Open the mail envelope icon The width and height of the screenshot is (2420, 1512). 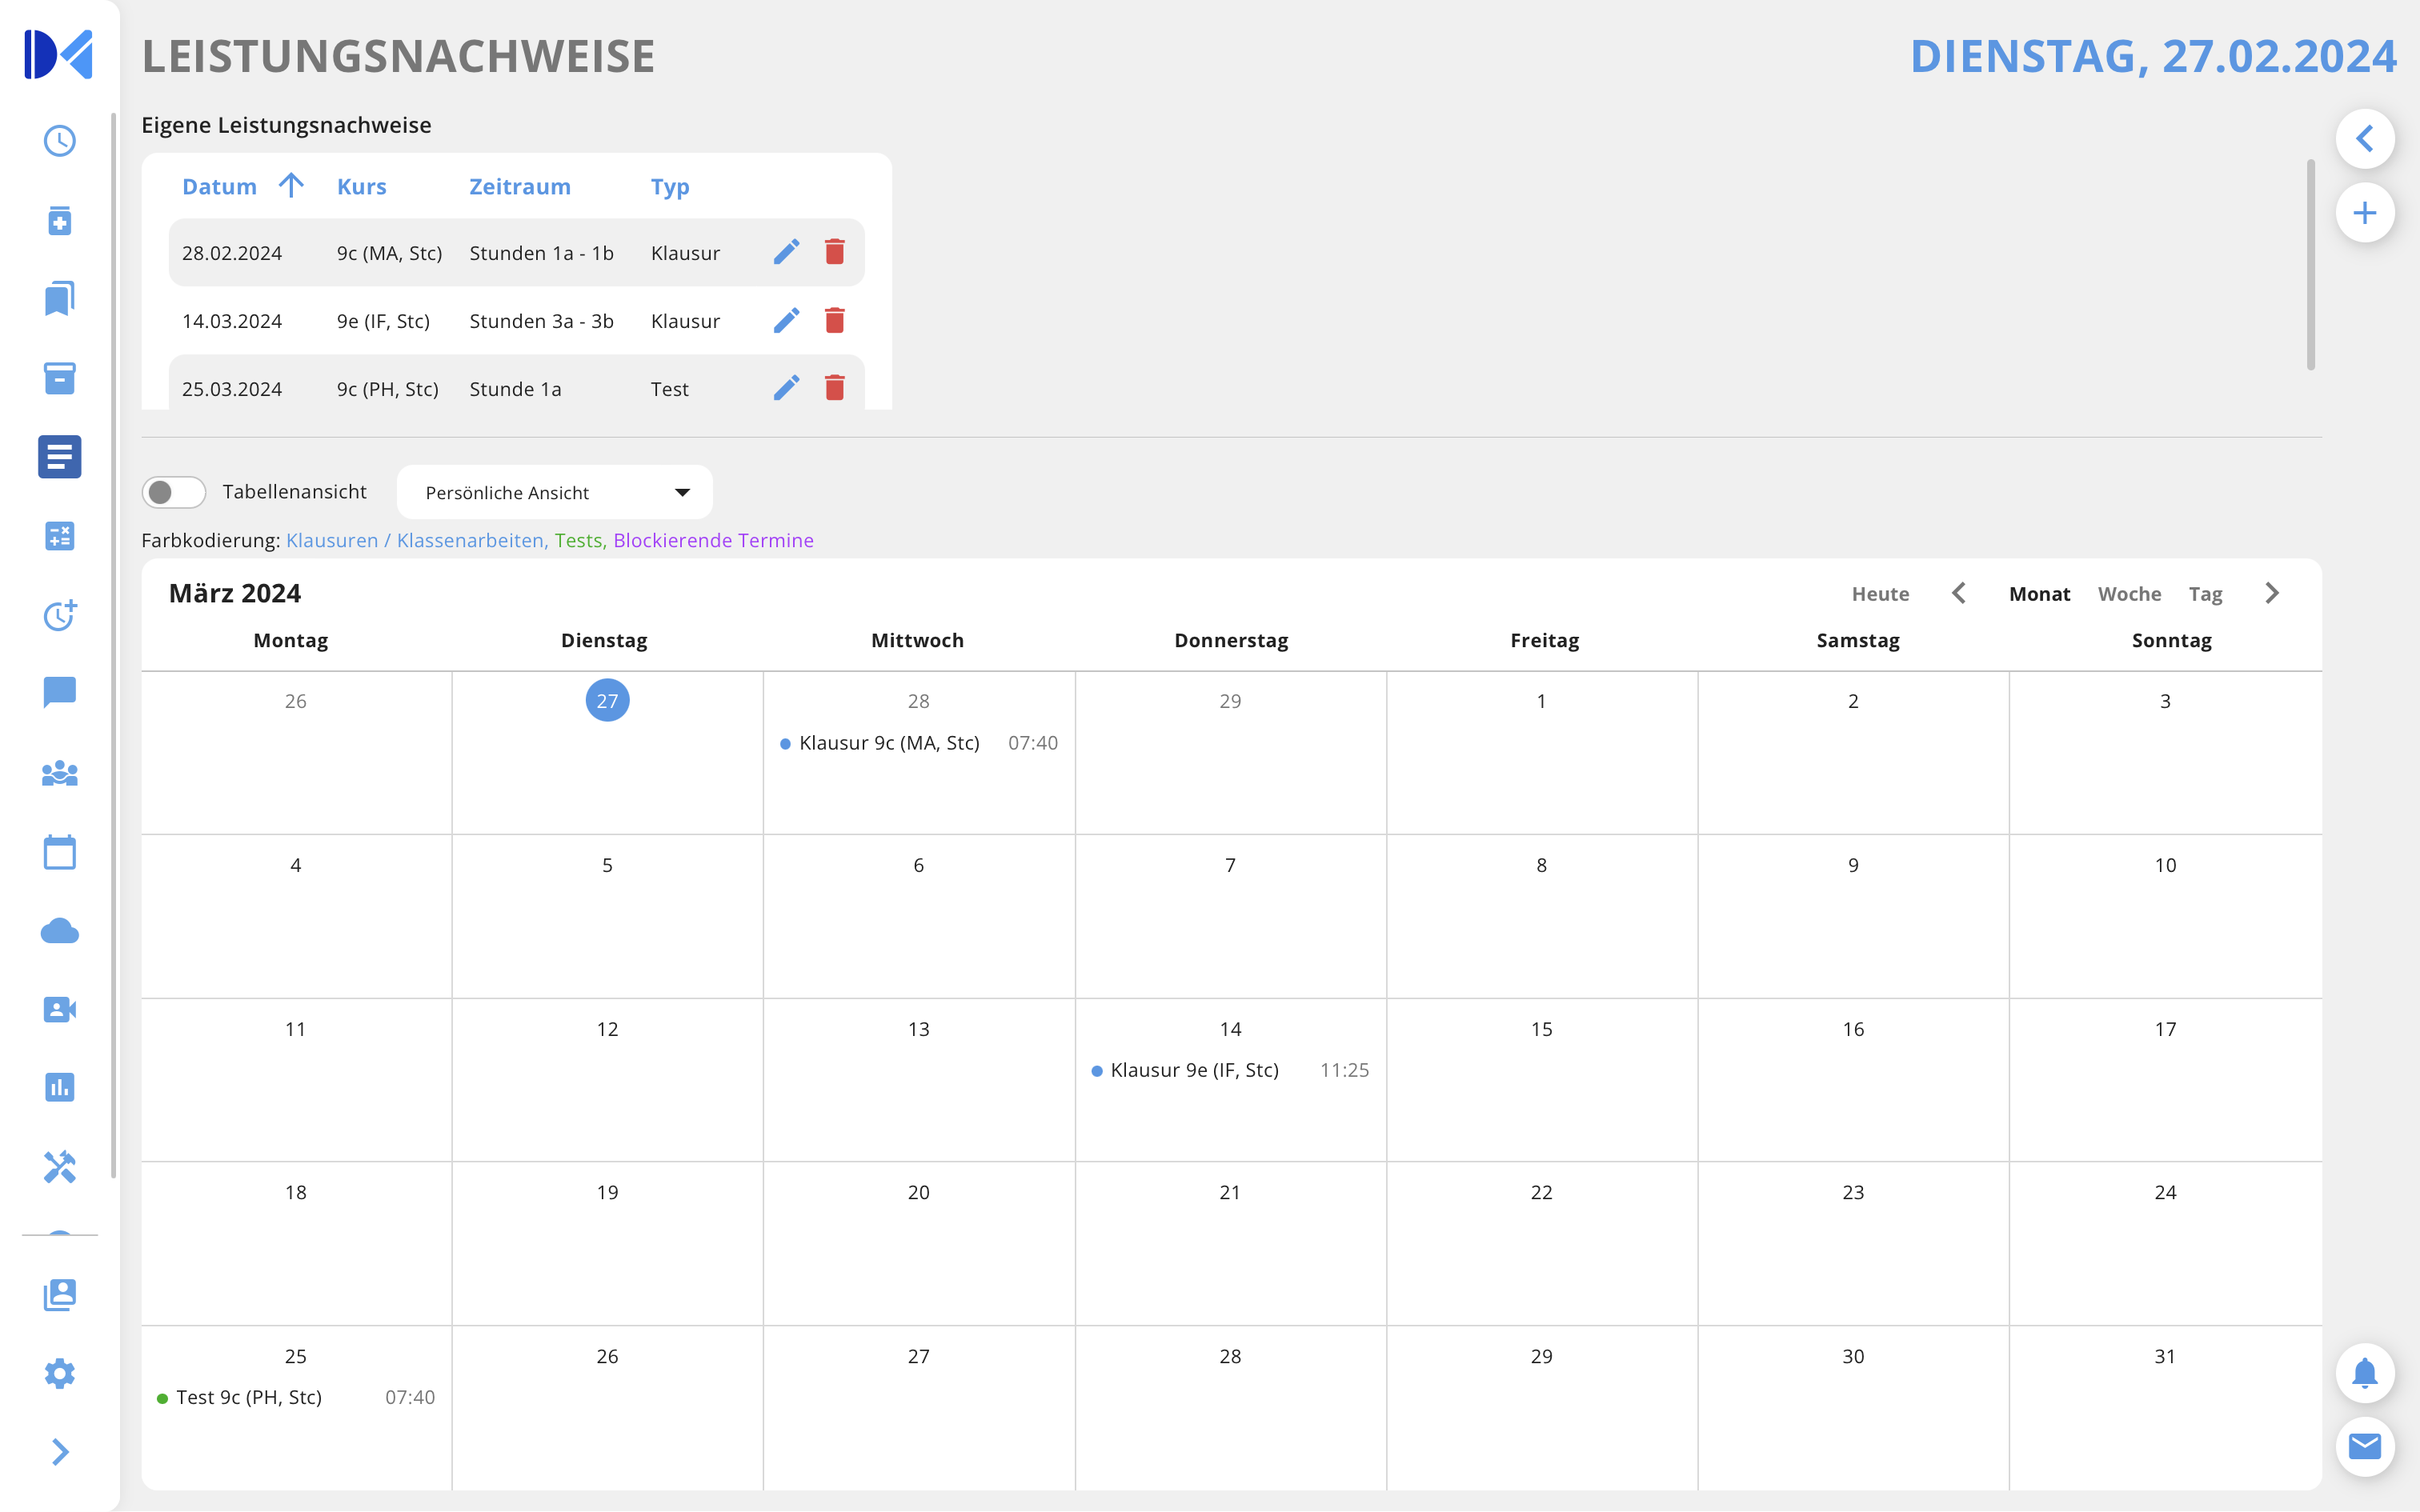[x=2364, y=1446]
